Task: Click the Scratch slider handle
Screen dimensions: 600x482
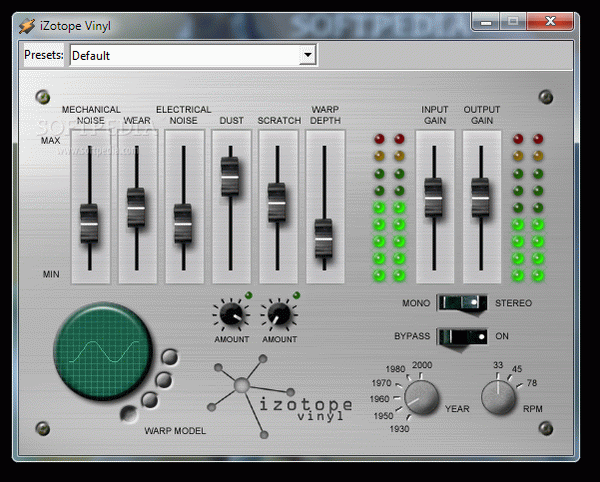Action: 277,203
